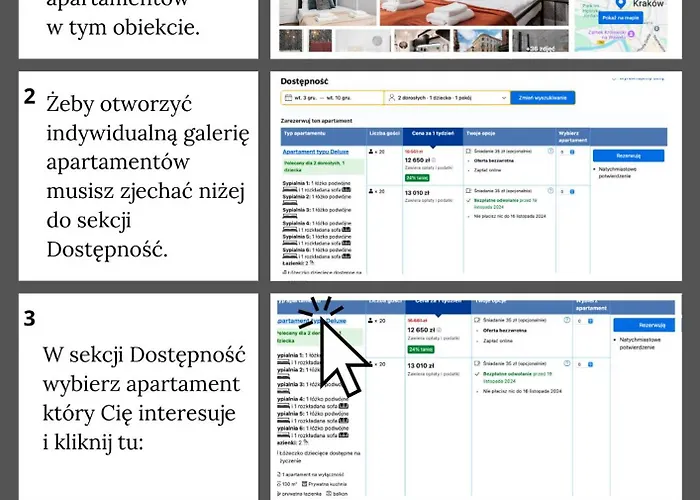
Task: Click the '24% taniej' green badge in step 2
Action: coord(417,178)
